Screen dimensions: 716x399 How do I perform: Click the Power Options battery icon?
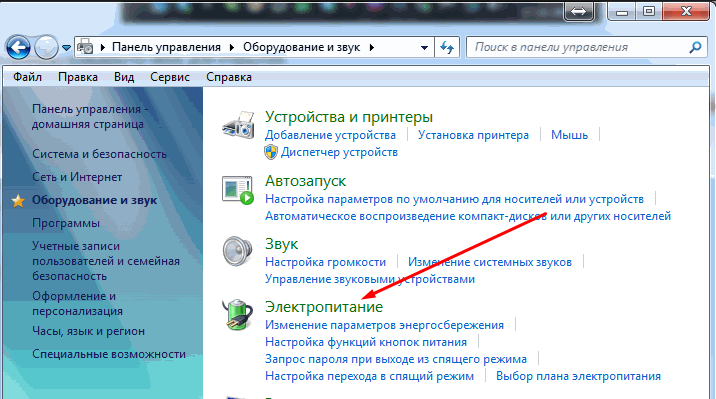[x=237, y=314]
